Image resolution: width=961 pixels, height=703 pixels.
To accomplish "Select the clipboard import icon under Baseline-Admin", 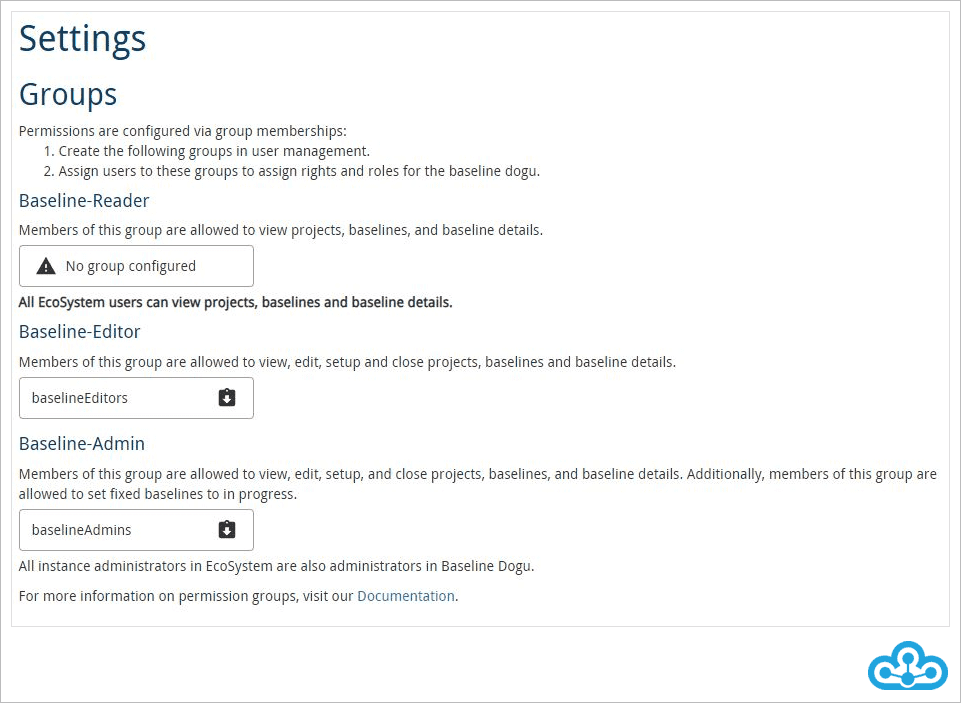I will pos(227,529).
